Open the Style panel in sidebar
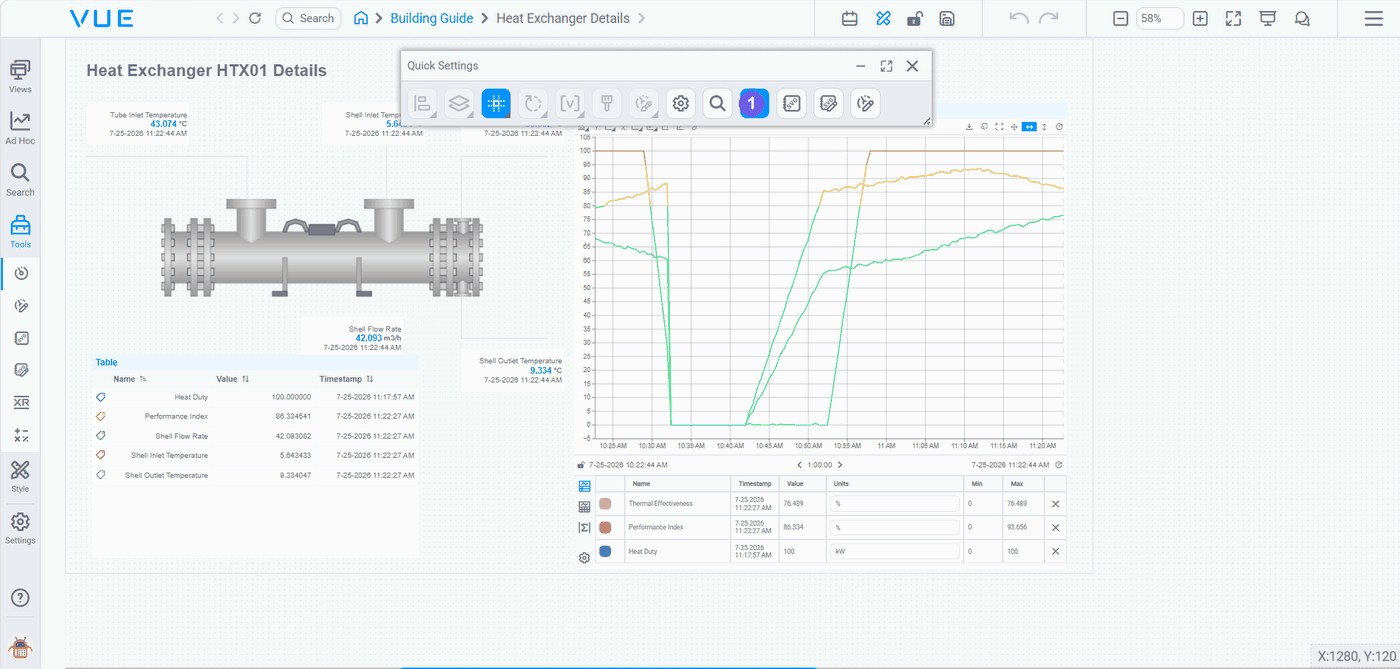 [x=20, y=476]
